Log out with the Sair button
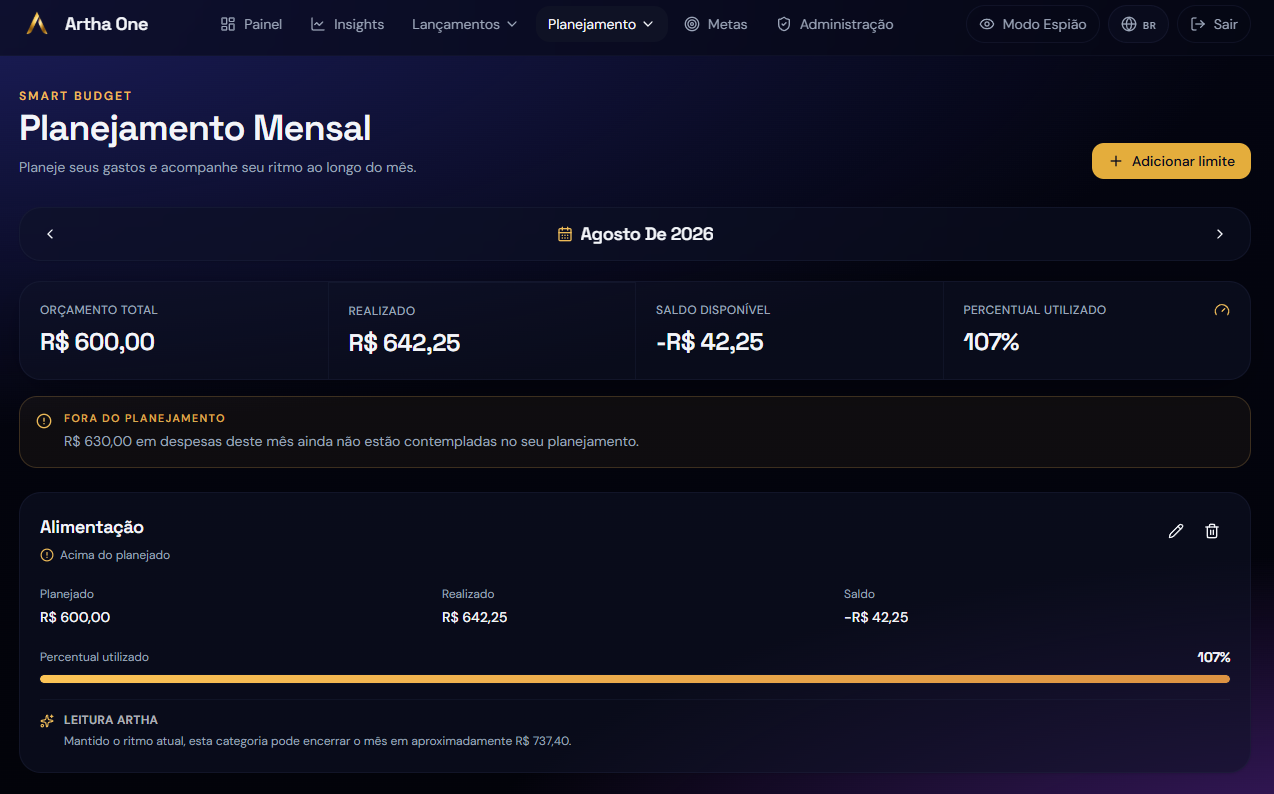 (x=1214, y=24)
